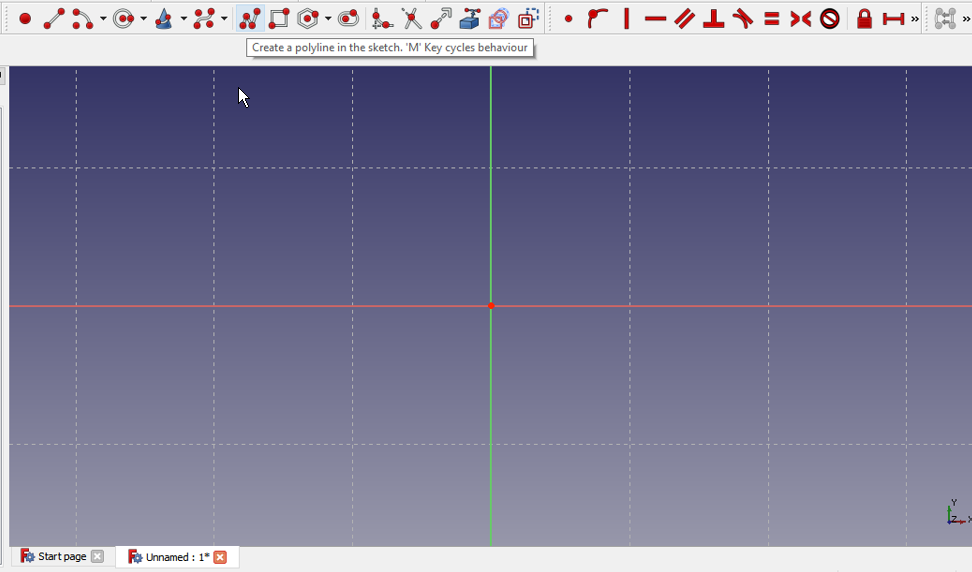The image size is (972, 572).
Task: Open the polygon tools dropdown arrow
Action: tap(328, 19)
